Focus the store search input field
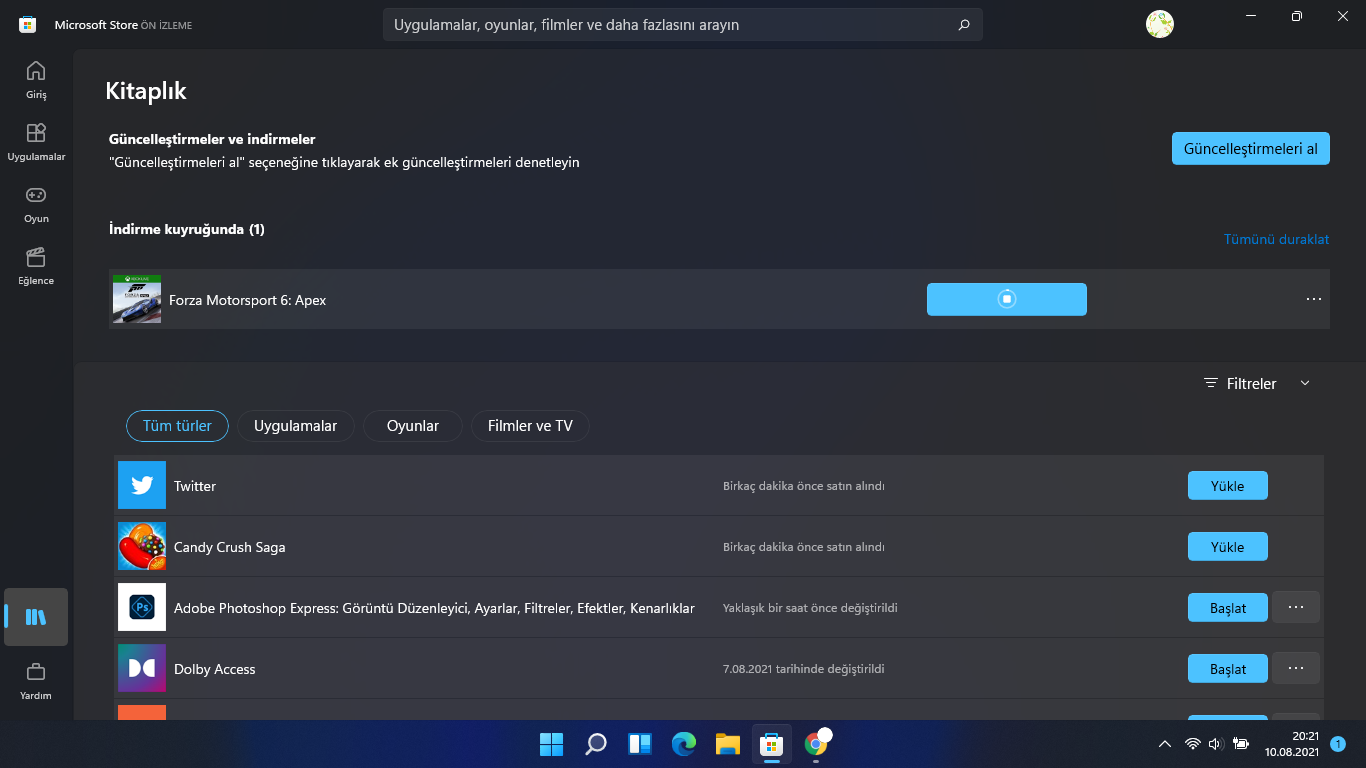This screenshot has width=1366, height=768. 683,25
